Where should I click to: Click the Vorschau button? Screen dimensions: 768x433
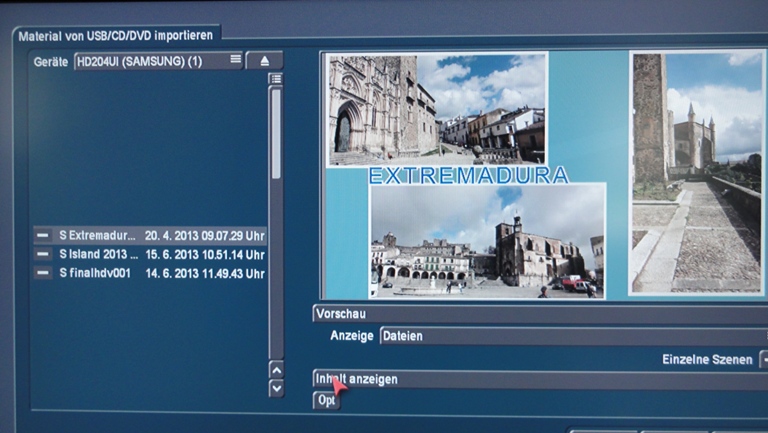click(540, 314)
